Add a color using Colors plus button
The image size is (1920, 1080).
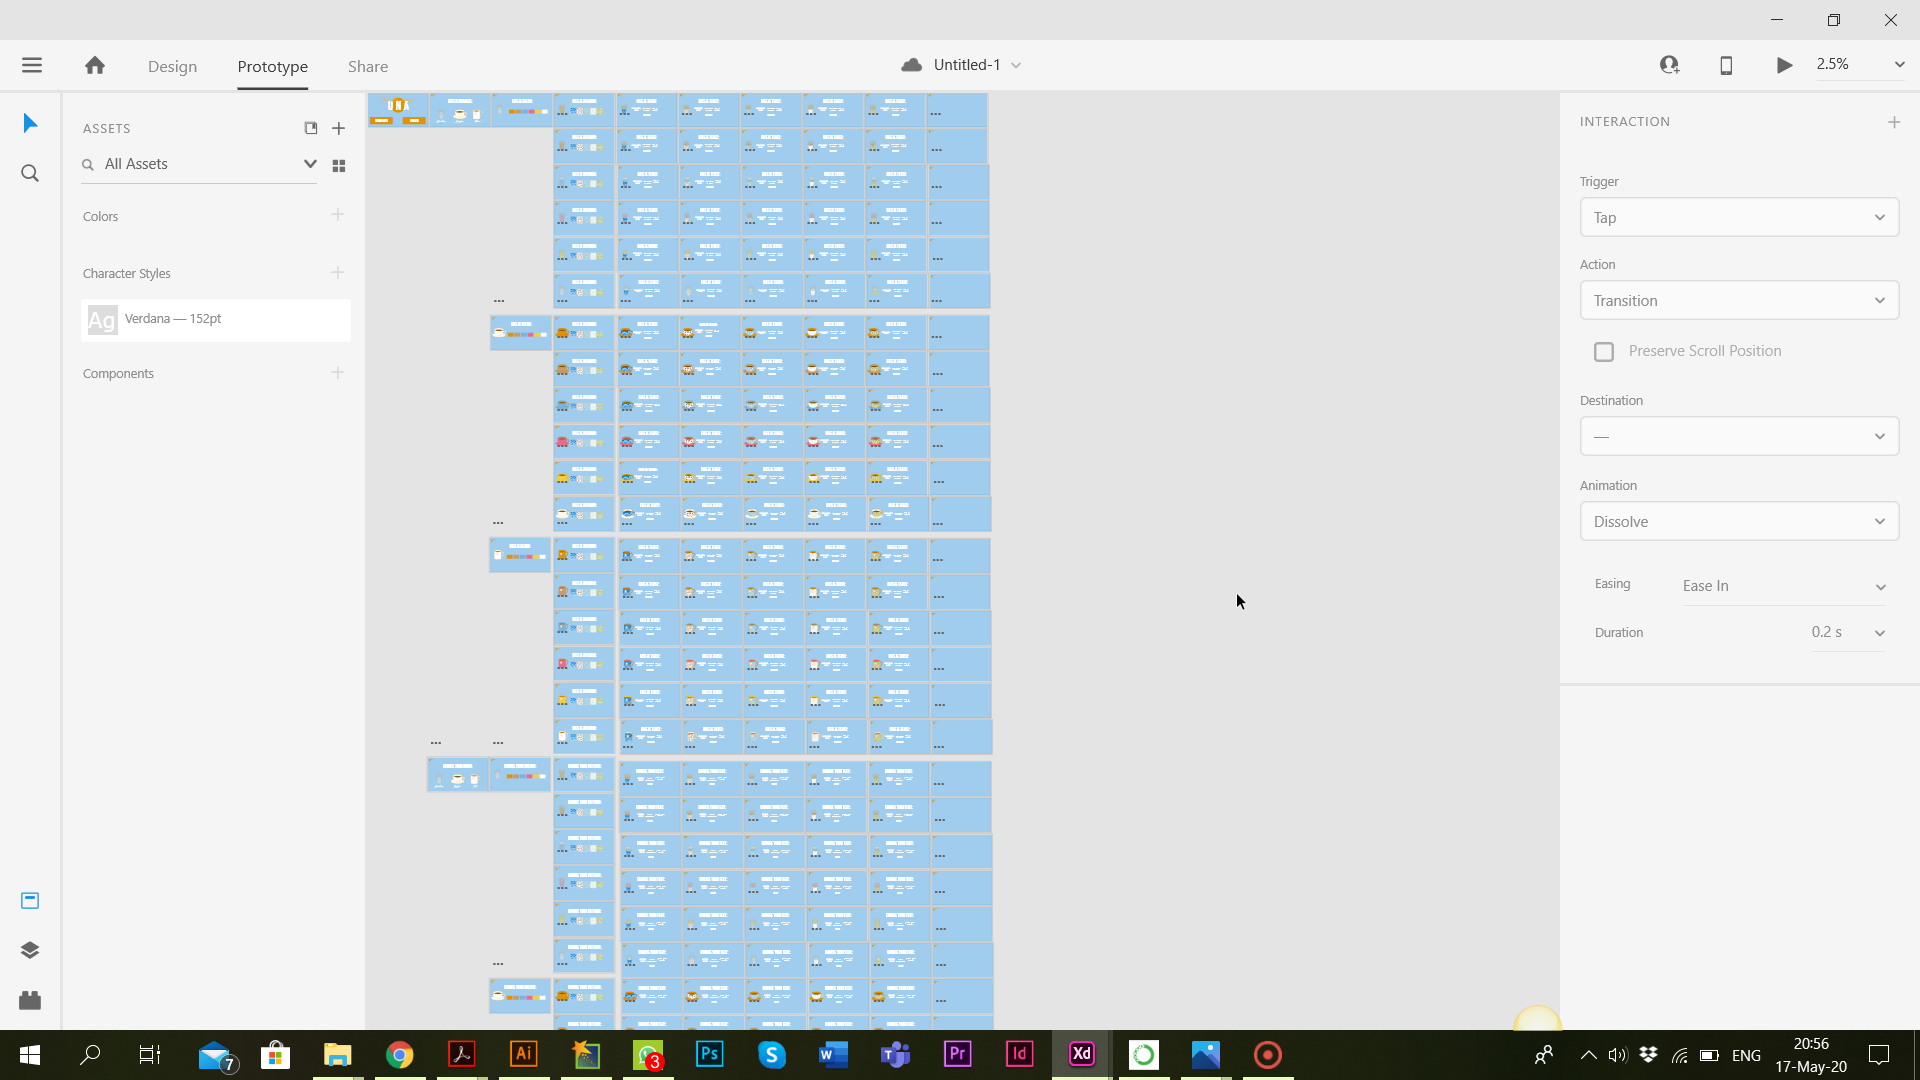pos(338,215)
